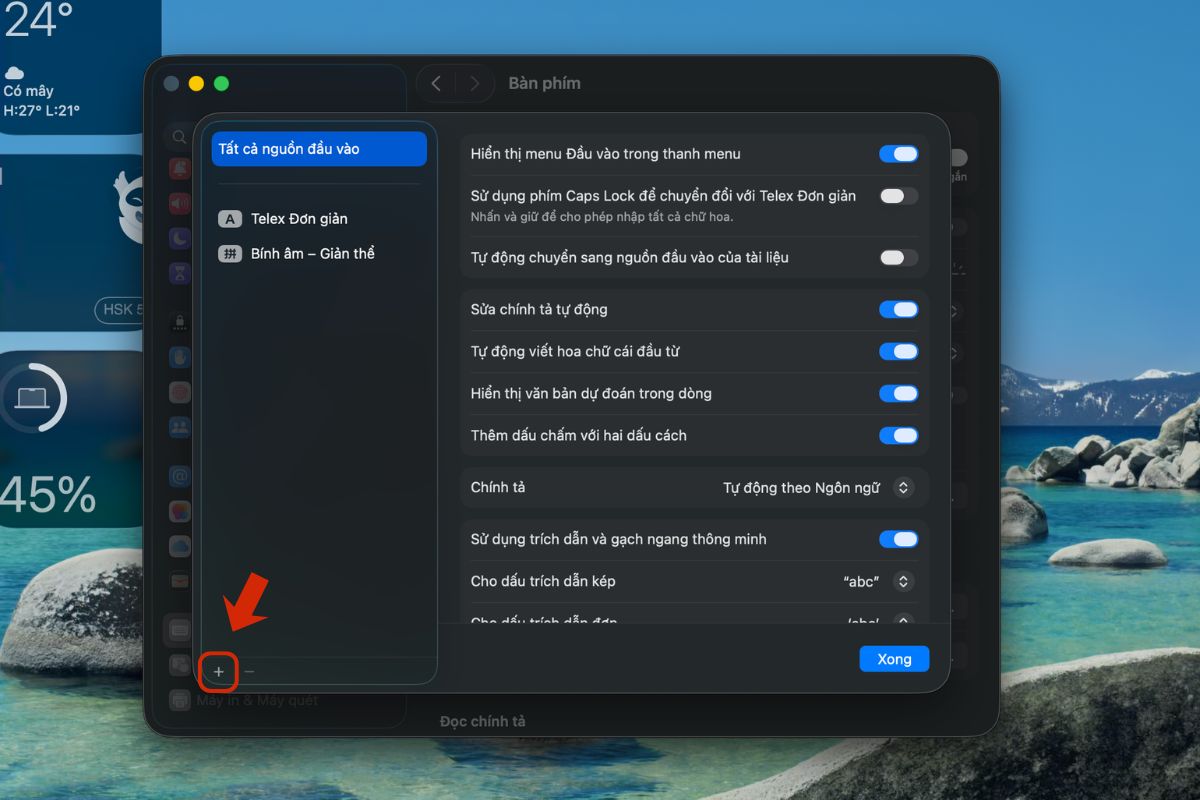Disable Hiển thị văn bản dự đoán trong dòng
1200x800 pixels.
898,394
